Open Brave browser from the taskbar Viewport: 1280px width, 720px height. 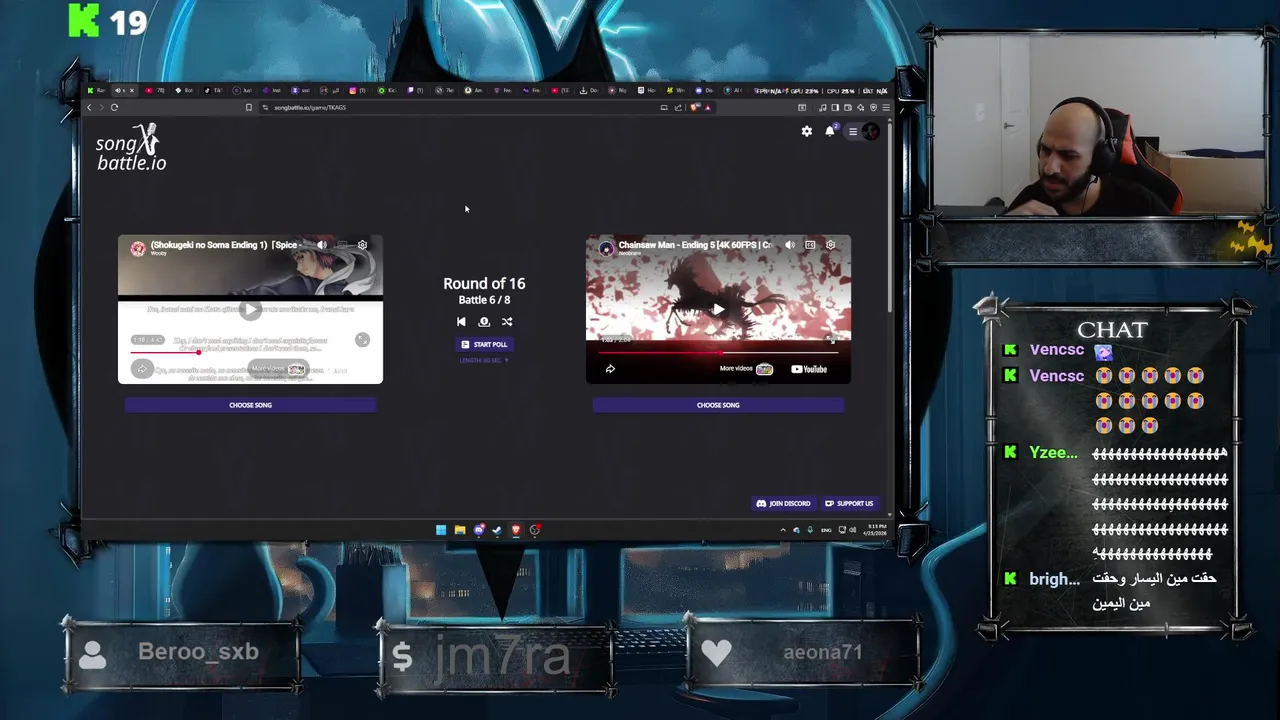516,530
